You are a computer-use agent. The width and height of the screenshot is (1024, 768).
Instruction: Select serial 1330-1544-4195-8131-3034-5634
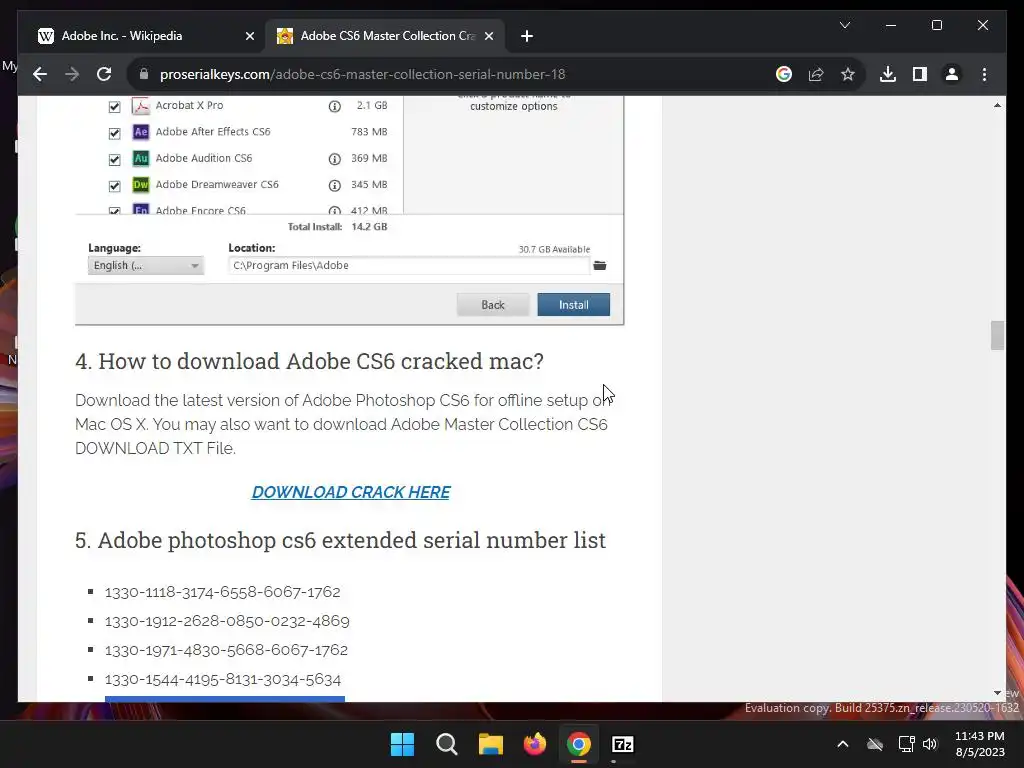coord(223,680)
